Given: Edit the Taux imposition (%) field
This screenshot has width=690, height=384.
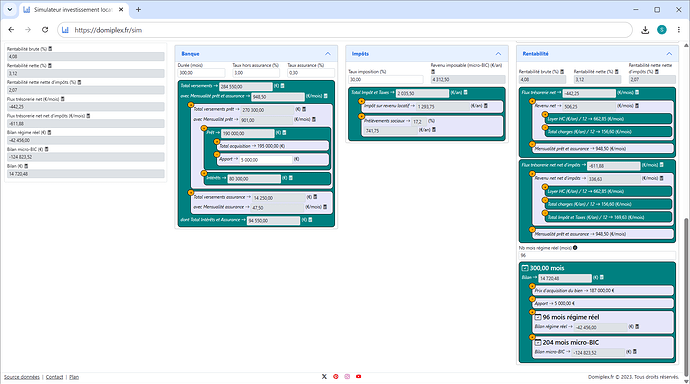Looking at the screenshot, I should 385,80.
